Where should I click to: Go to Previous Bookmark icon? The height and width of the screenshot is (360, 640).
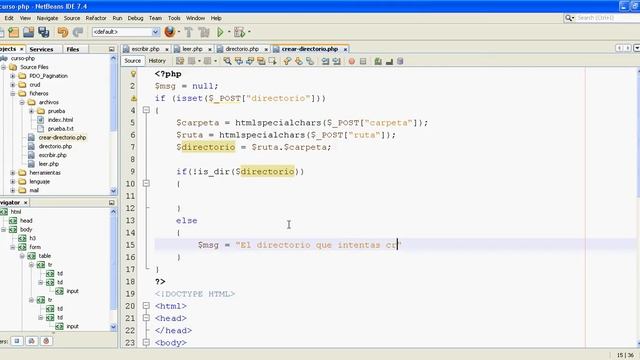287,61
